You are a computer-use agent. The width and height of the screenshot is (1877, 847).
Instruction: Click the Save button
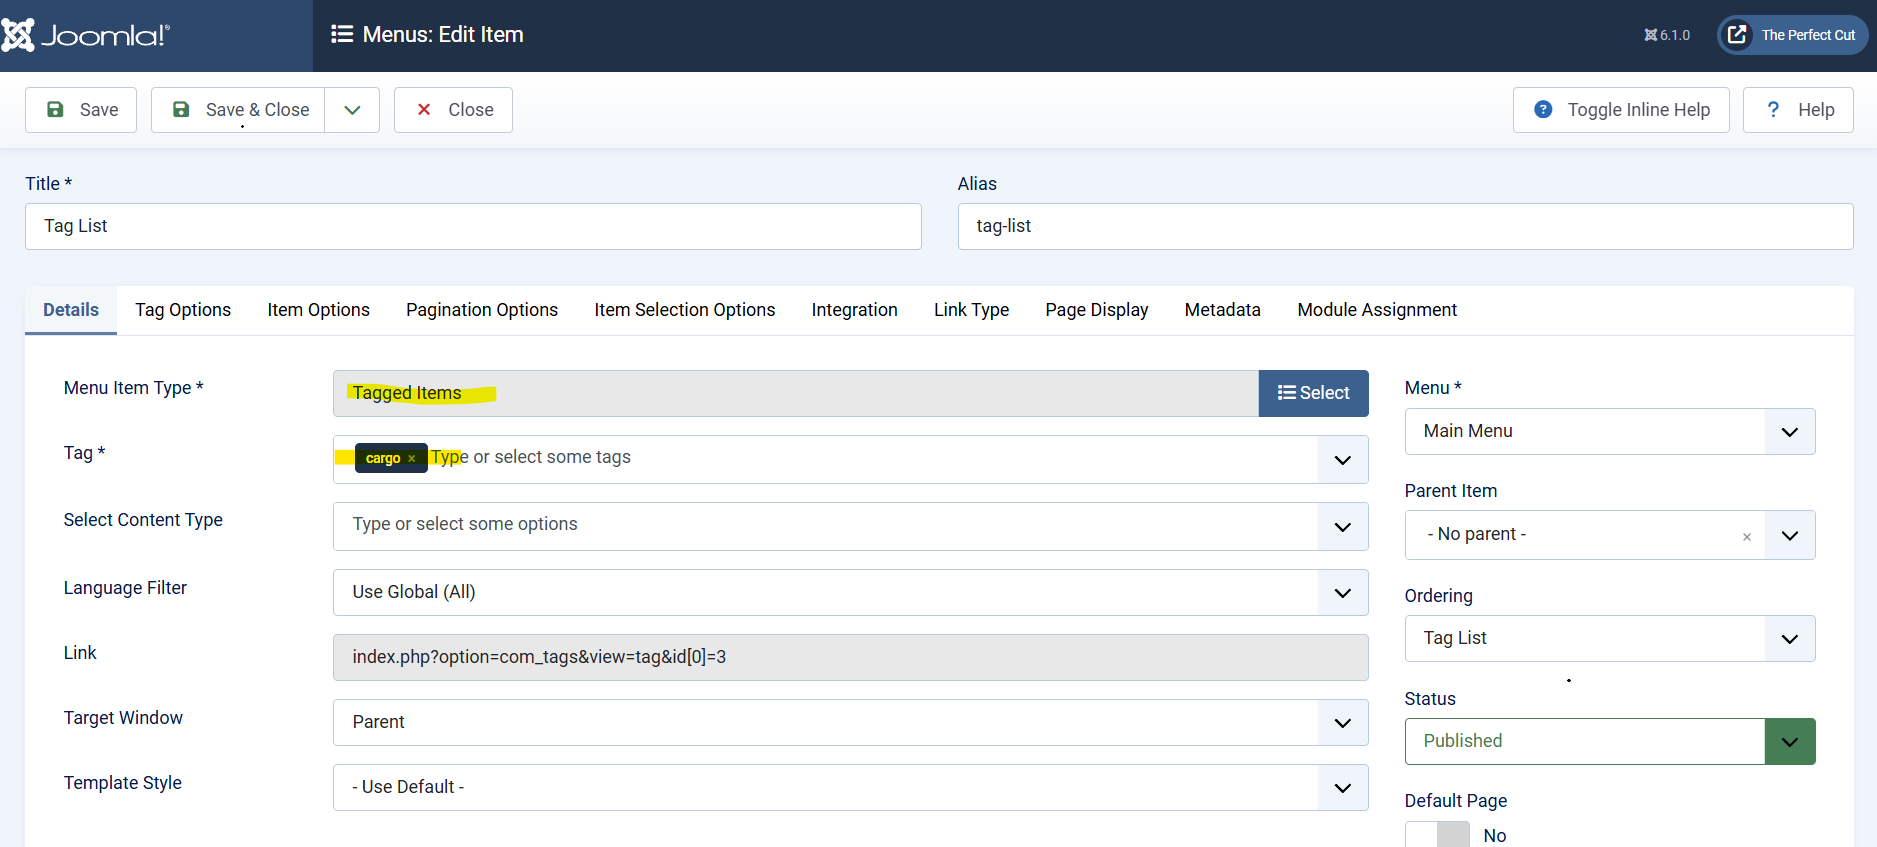[x=81, y=110]
